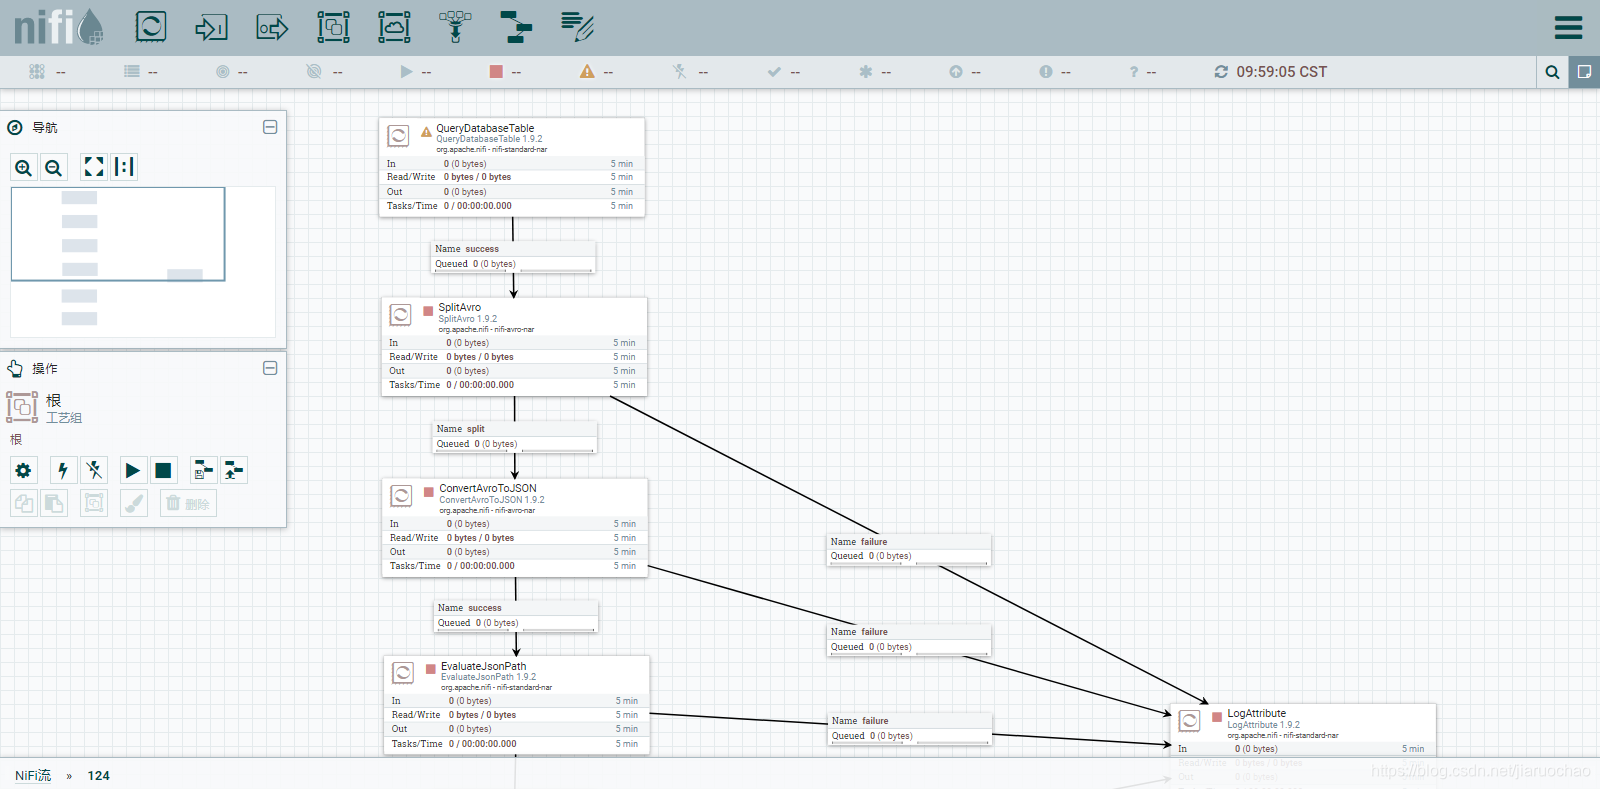Start the flow with play button

coord(132,470)
